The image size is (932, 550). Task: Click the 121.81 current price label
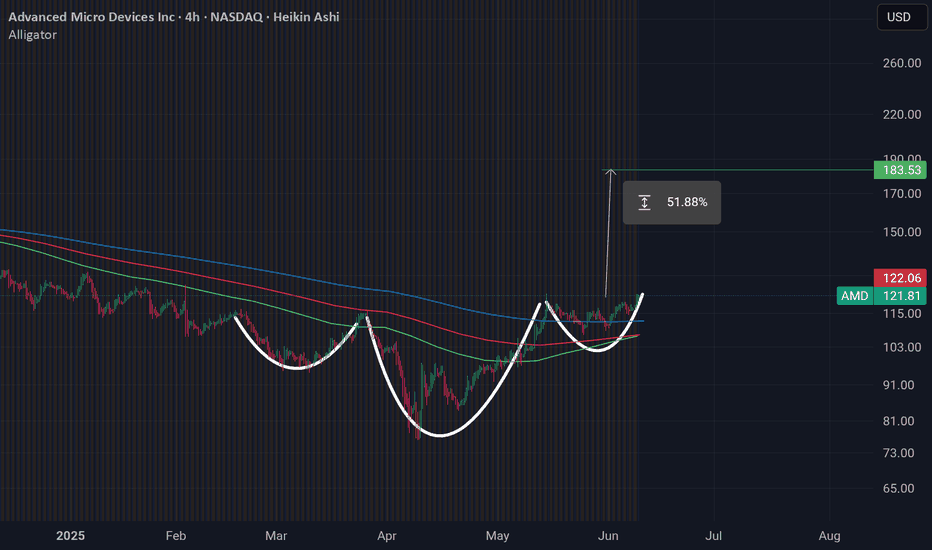point(900,296)
